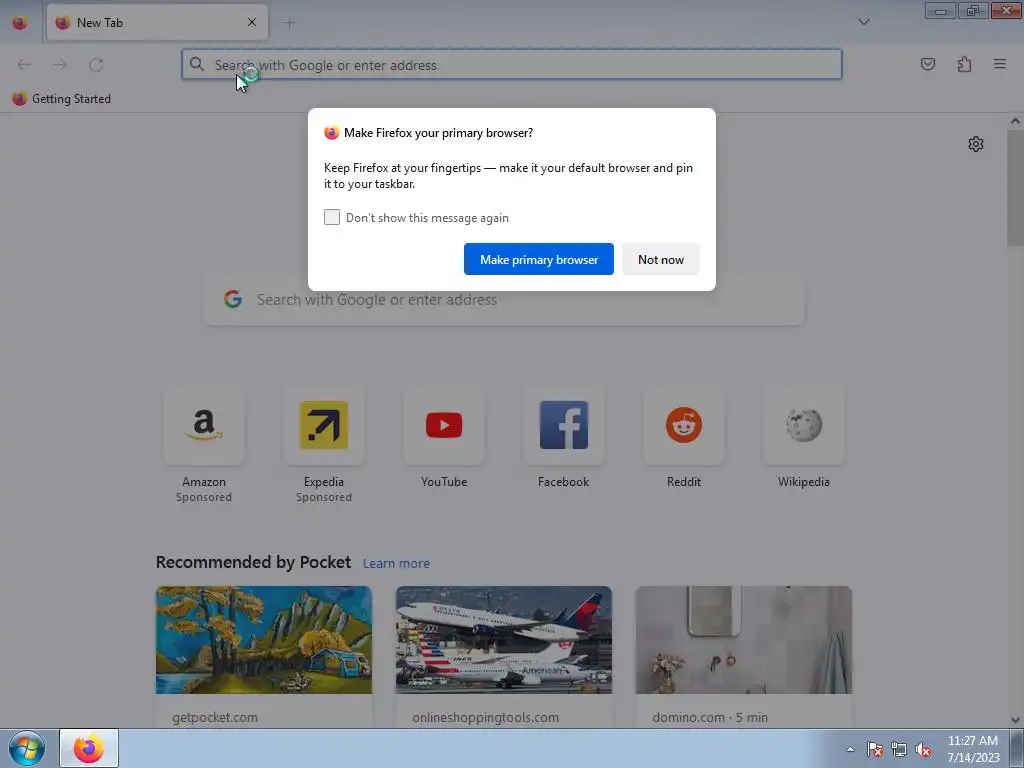Click the page scrollbar down arrow

pos(1015,720)
